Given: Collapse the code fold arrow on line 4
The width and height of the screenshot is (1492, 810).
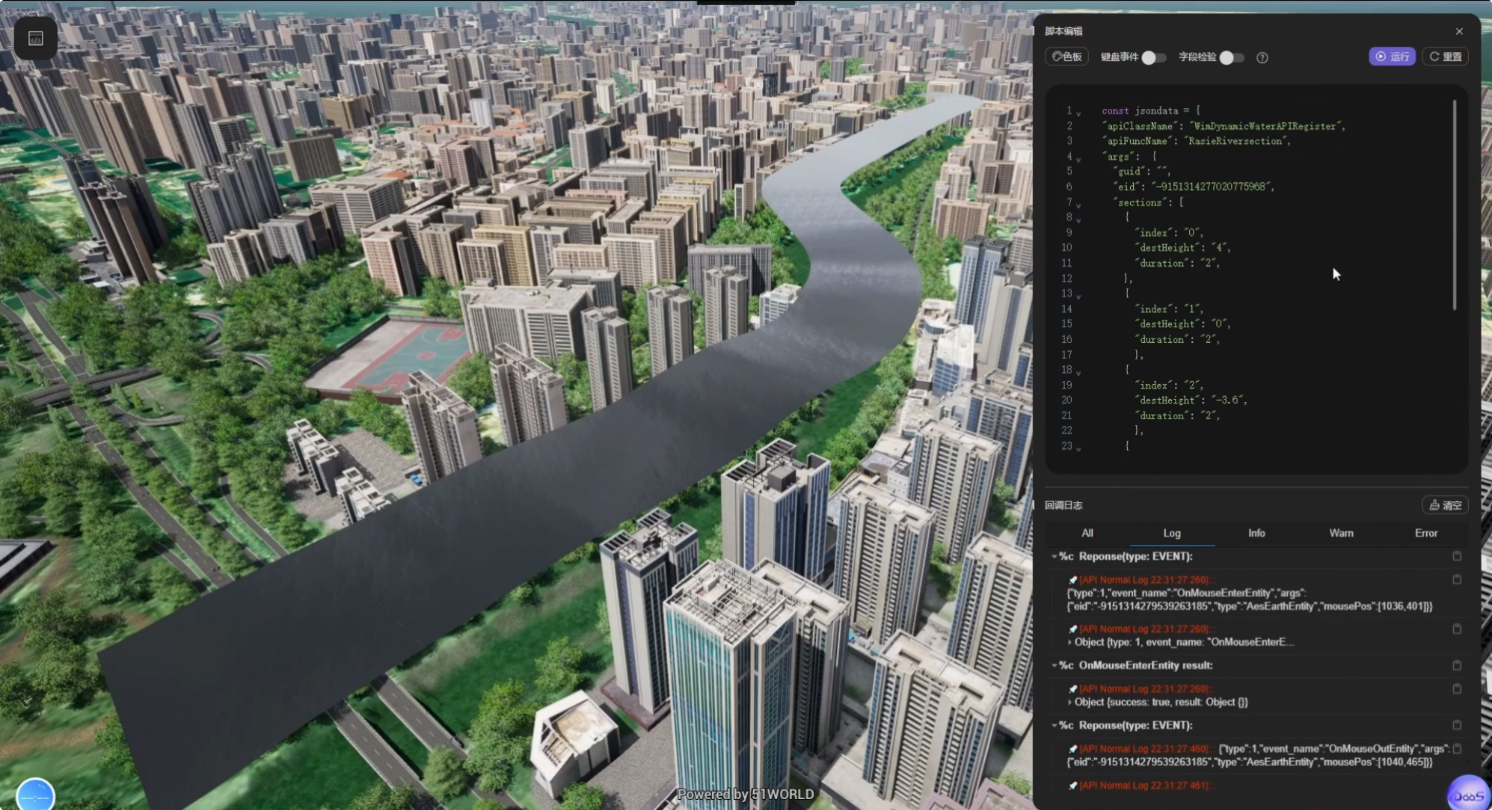Looking at the screenshot, I should (x=1078, y=158).
